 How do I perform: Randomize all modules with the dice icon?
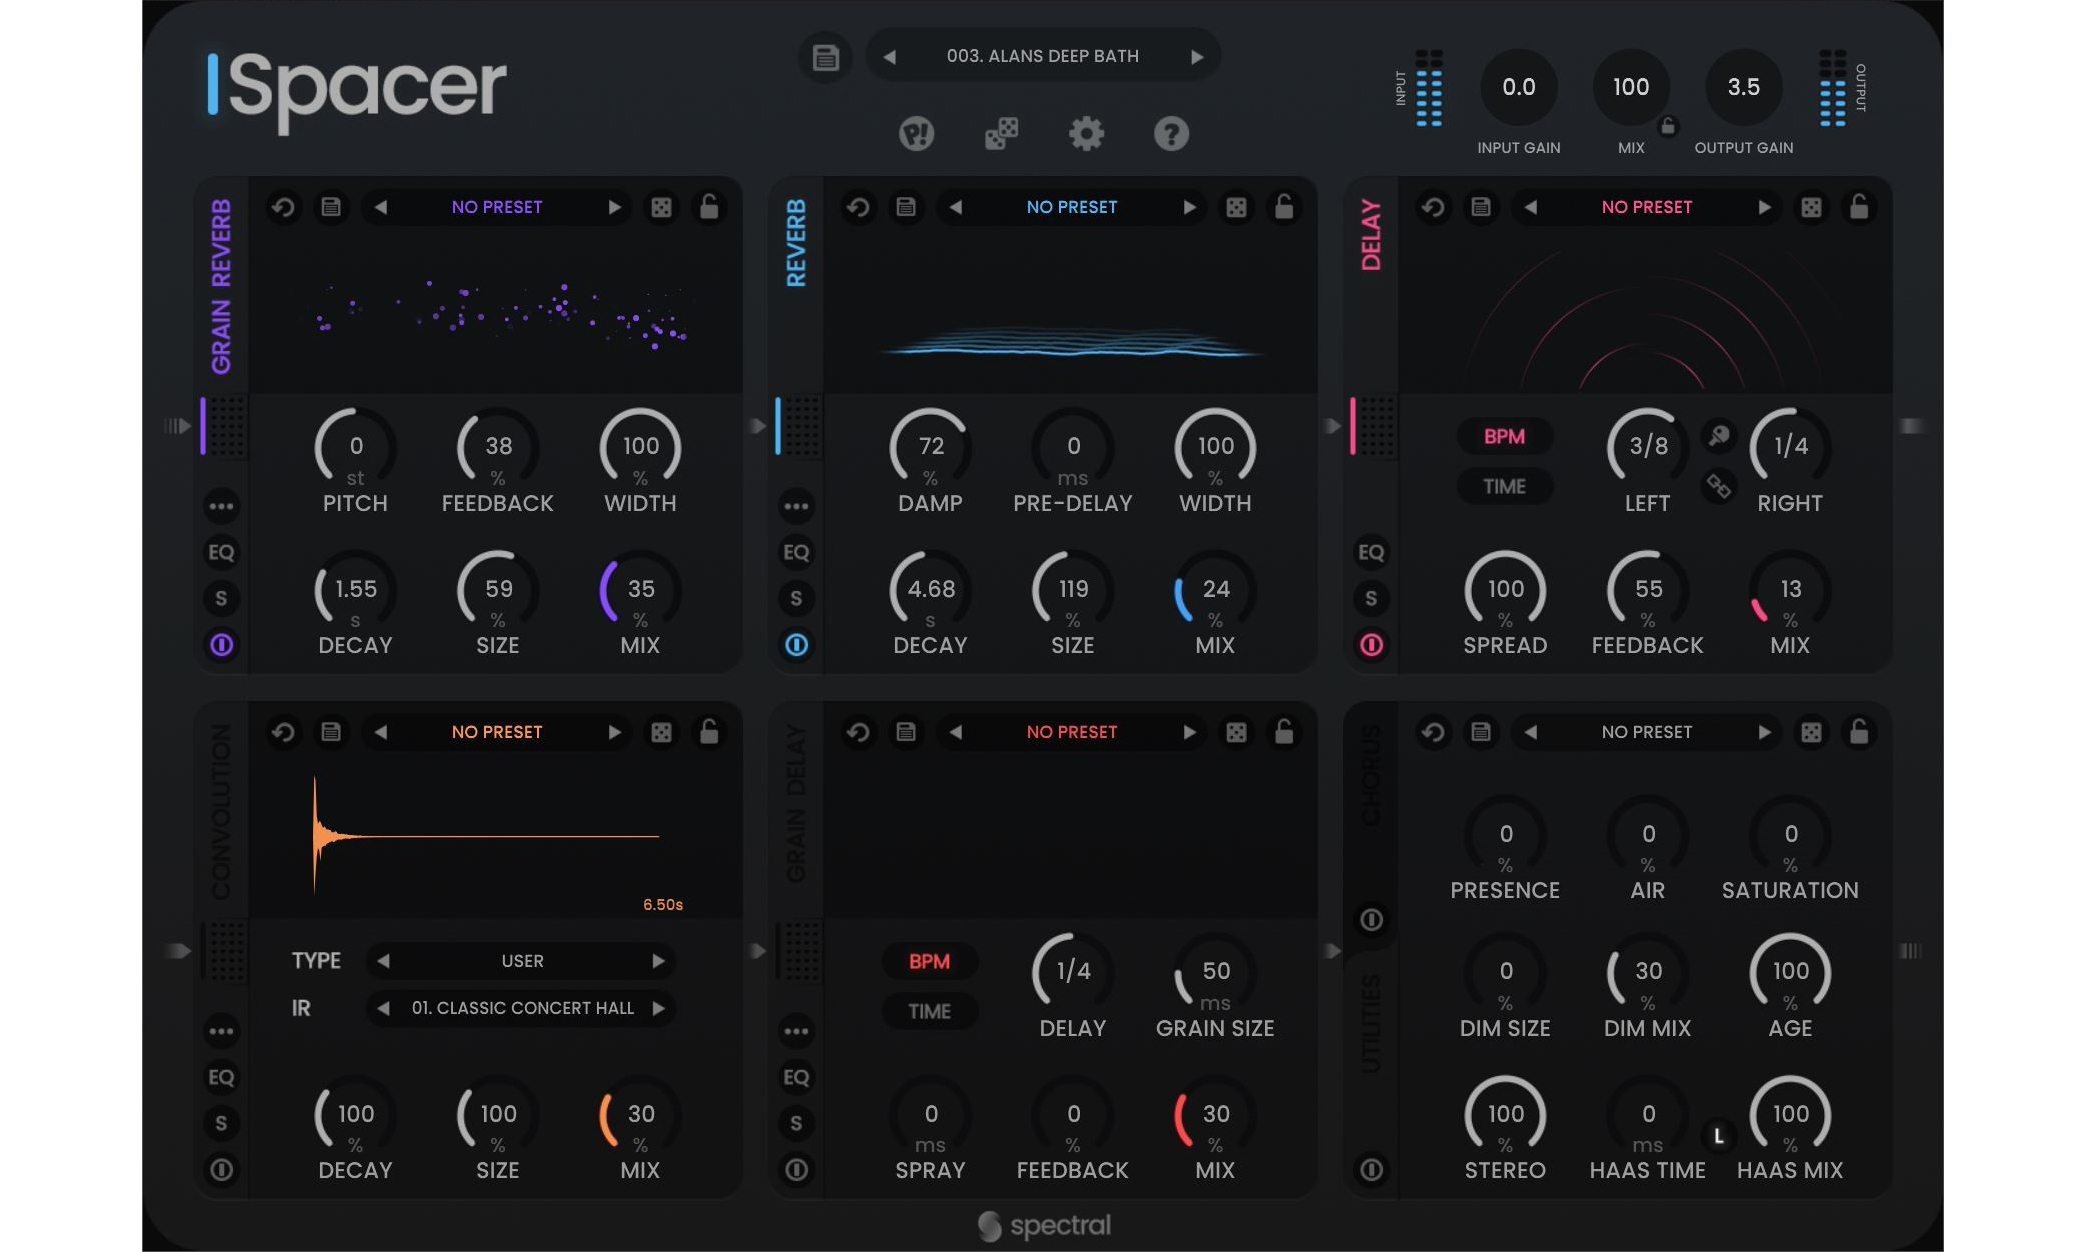click(1000, 131)
